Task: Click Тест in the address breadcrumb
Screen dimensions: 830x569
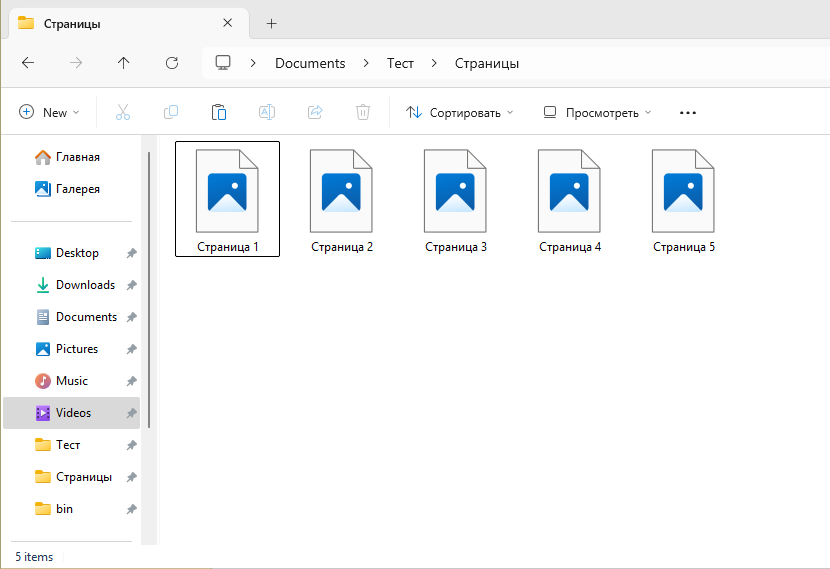Action: tap(400, 63)
